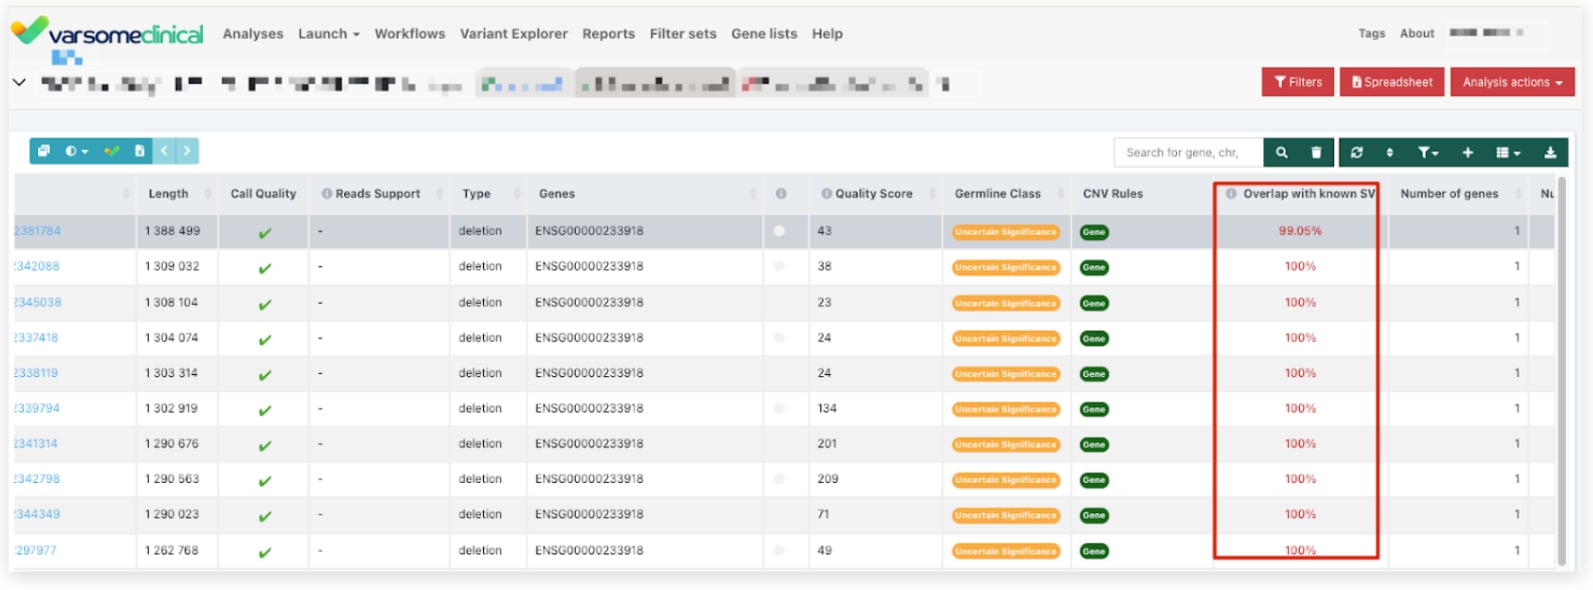Go to the Gene lists page
This screenshot has height=590, width=1593.
[763, 34]
